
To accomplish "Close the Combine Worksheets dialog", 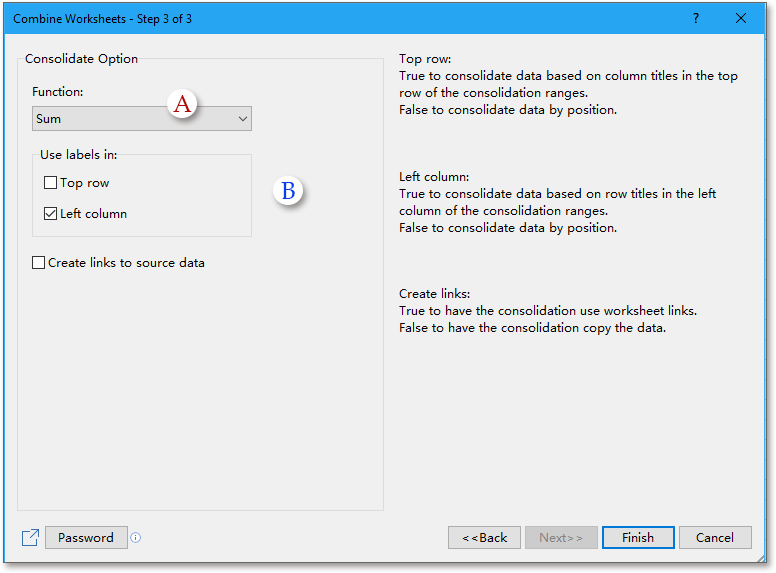I will pos(741,18).
